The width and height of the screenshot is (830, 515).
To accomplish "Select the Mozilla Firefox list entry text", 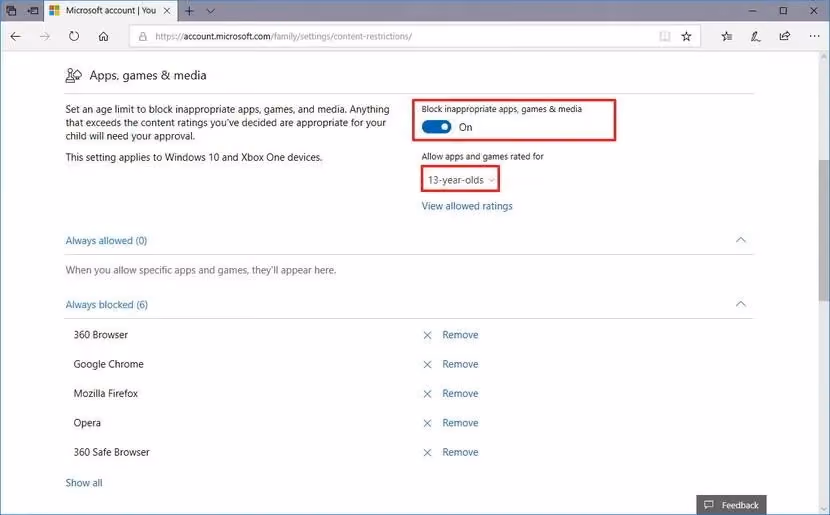I will [105, 394].
